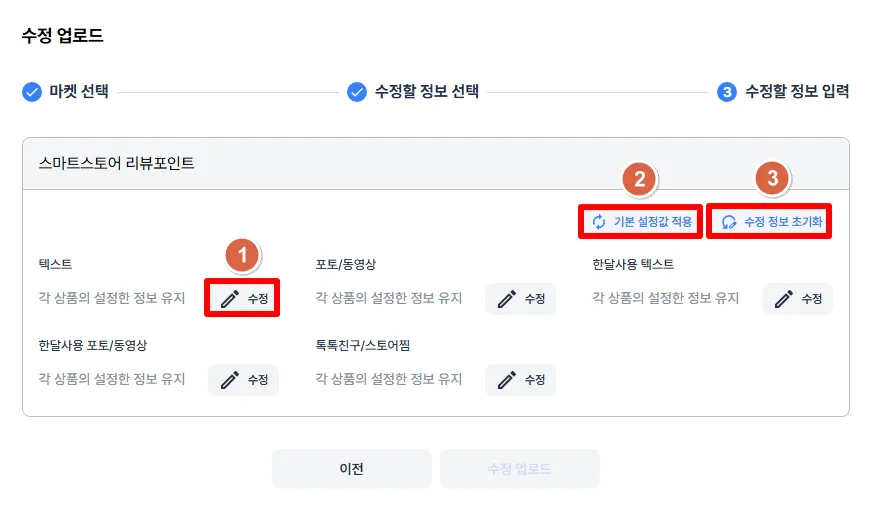Click the pencil icon for 텍스트
874x510 pixels.
pyautogui.click(x=230, y=299)
